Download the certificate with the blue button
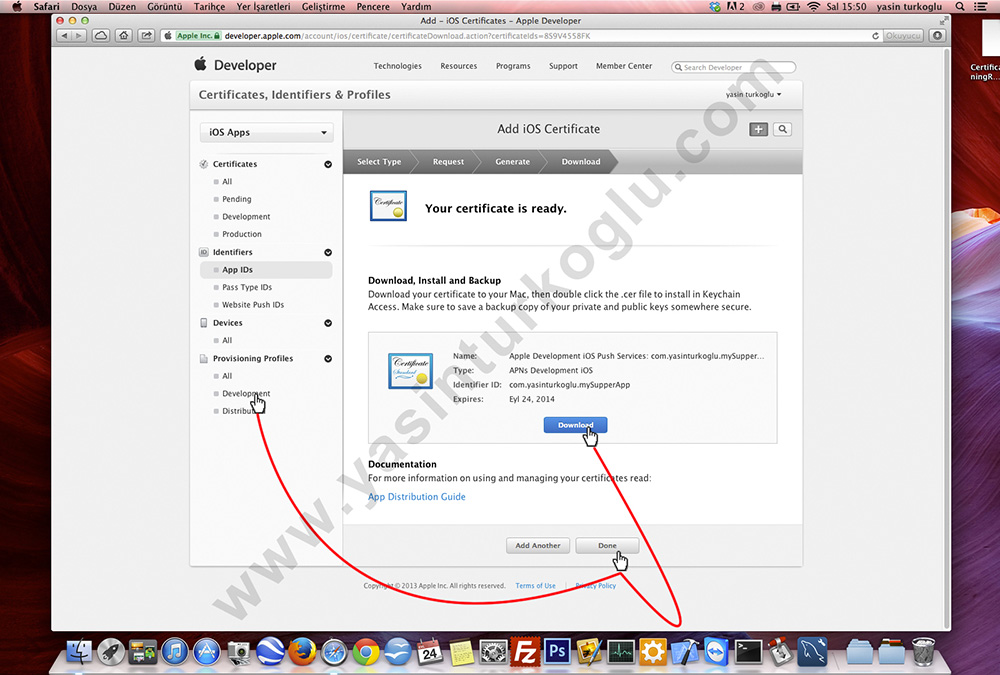This screenshot has height=675, width=1000. [x=575, y=425]
